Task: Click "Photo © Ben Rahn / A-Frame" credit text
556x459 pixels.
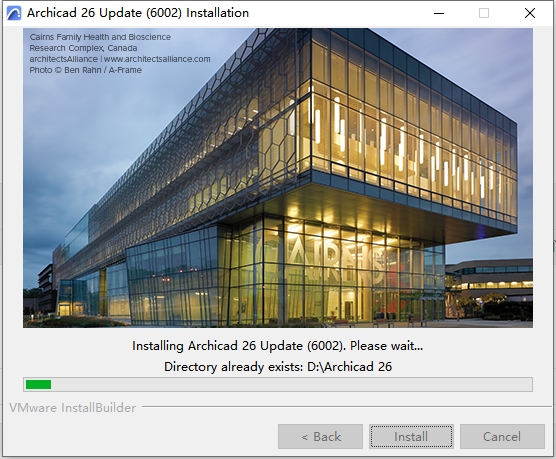Action: [x=85, y=70]
